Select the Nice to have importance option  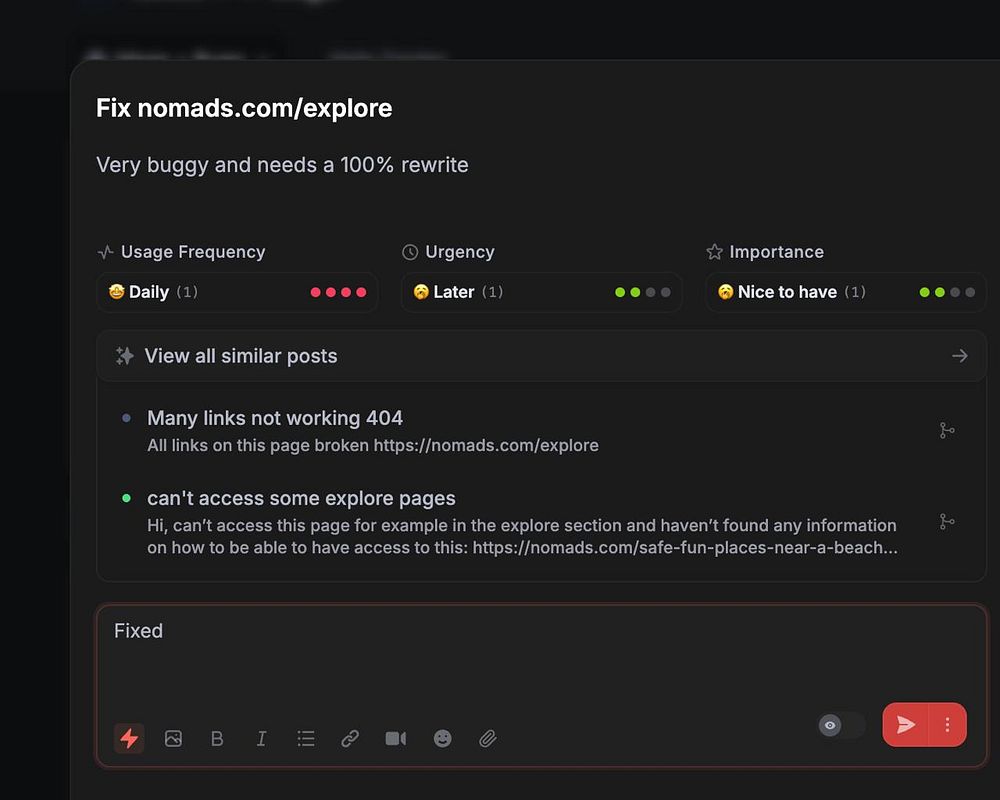846,292
